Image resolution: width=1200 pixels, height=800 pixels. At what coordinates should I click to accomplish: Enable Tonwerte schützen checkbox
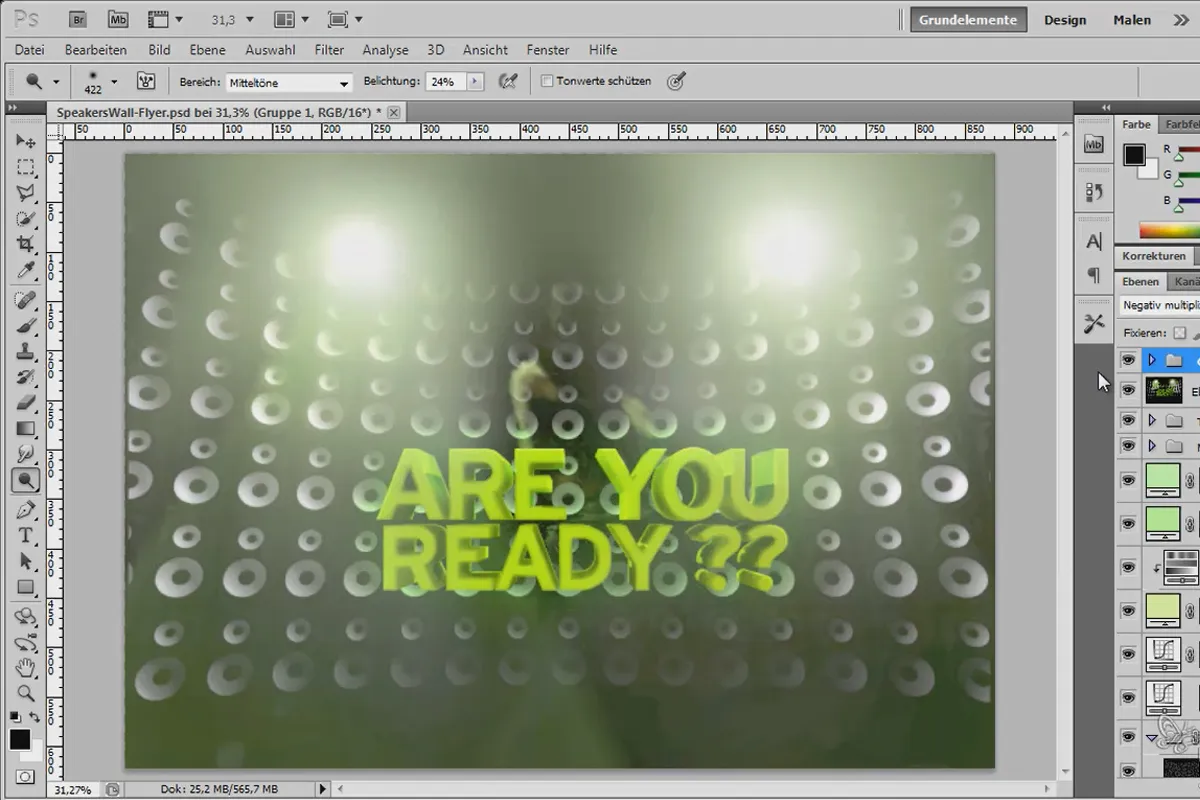coord(547,81)
